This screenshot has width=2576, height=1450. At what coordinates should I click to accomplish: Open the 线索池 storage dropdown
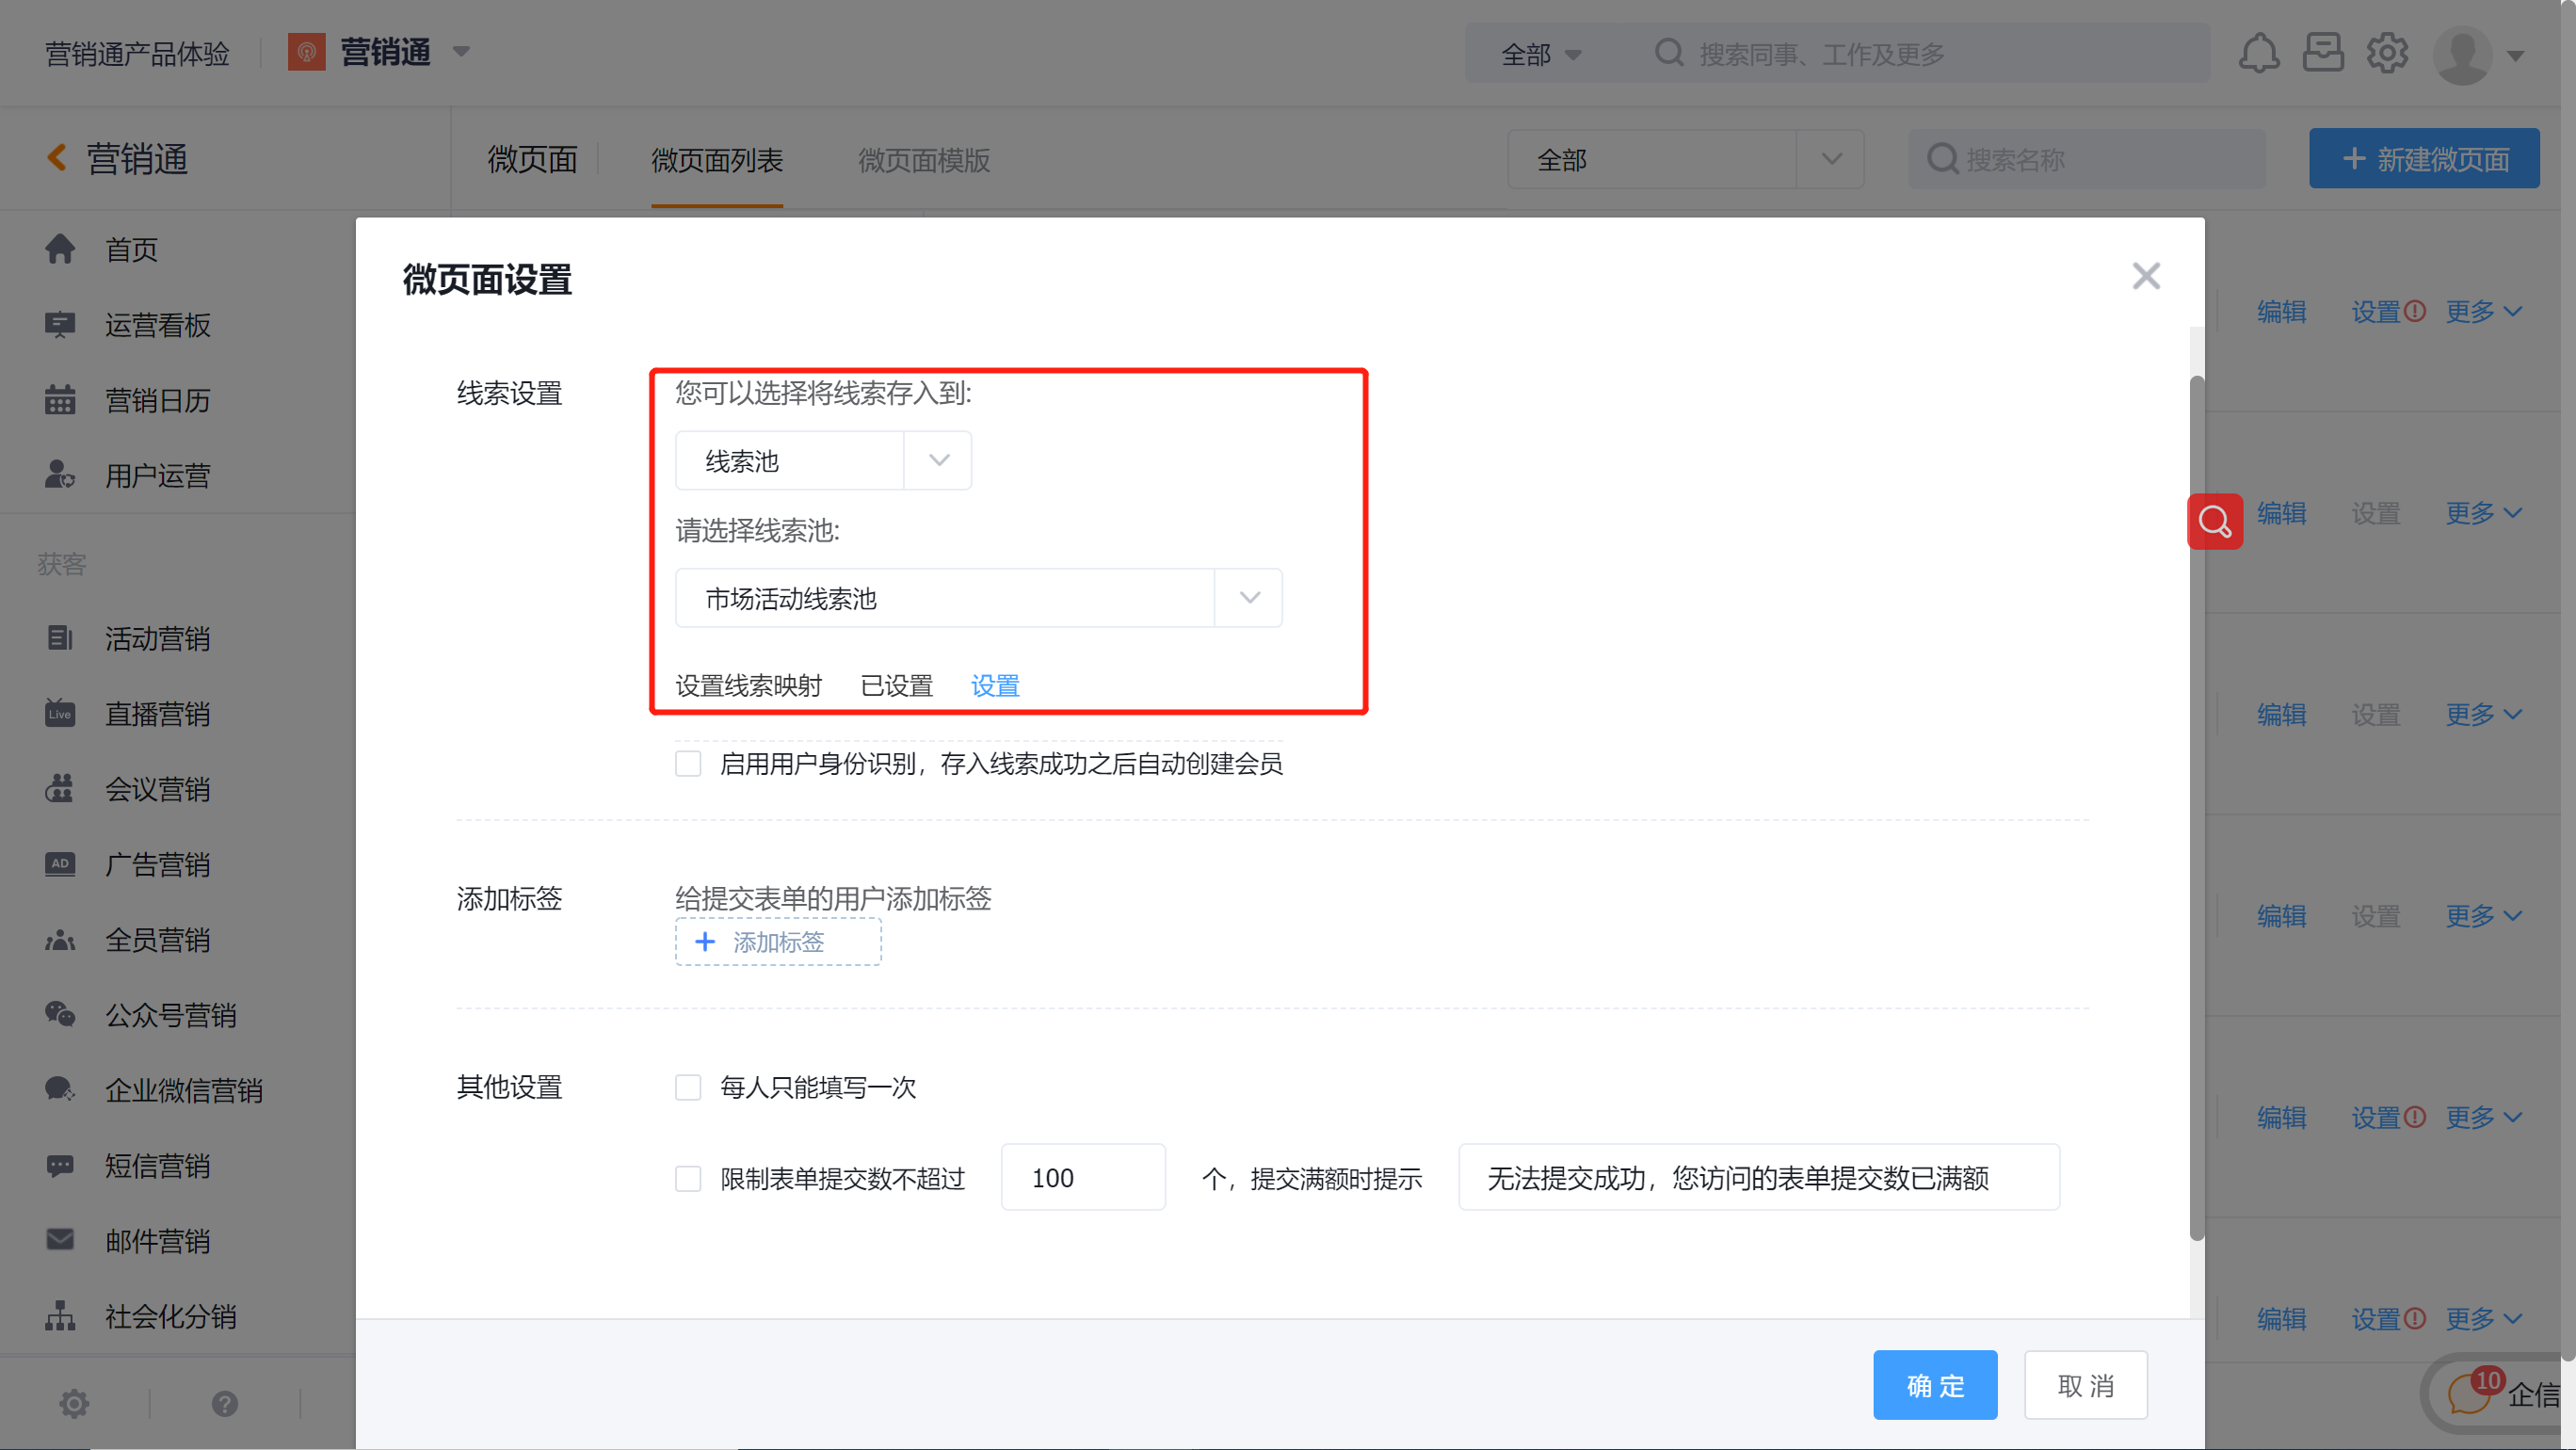point(823,460)
